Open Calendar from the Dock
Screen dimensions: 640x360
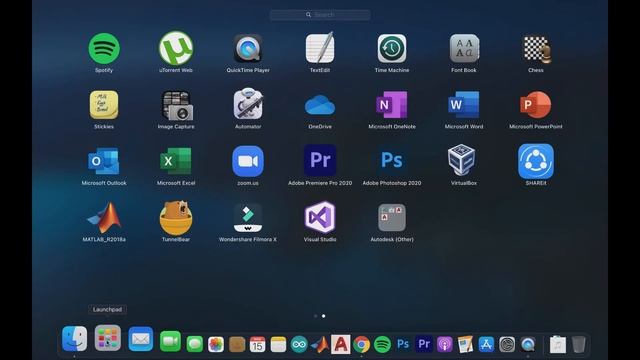pos(258,344)
